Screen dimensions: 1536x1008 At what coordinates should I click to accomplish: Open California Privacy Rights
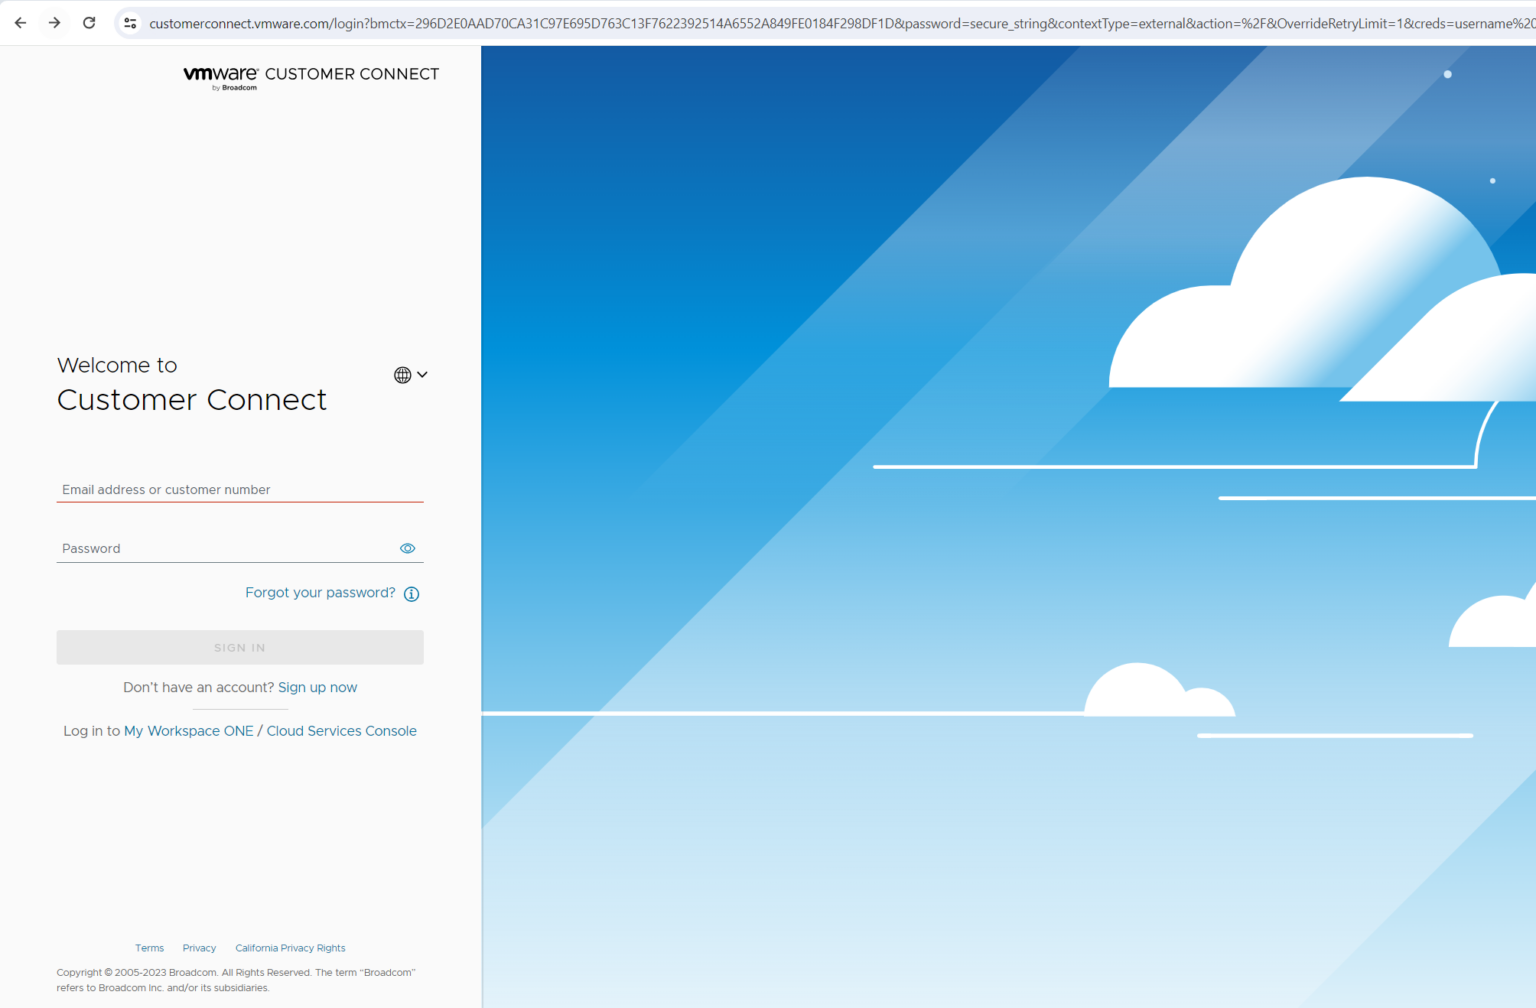point(290,947)
